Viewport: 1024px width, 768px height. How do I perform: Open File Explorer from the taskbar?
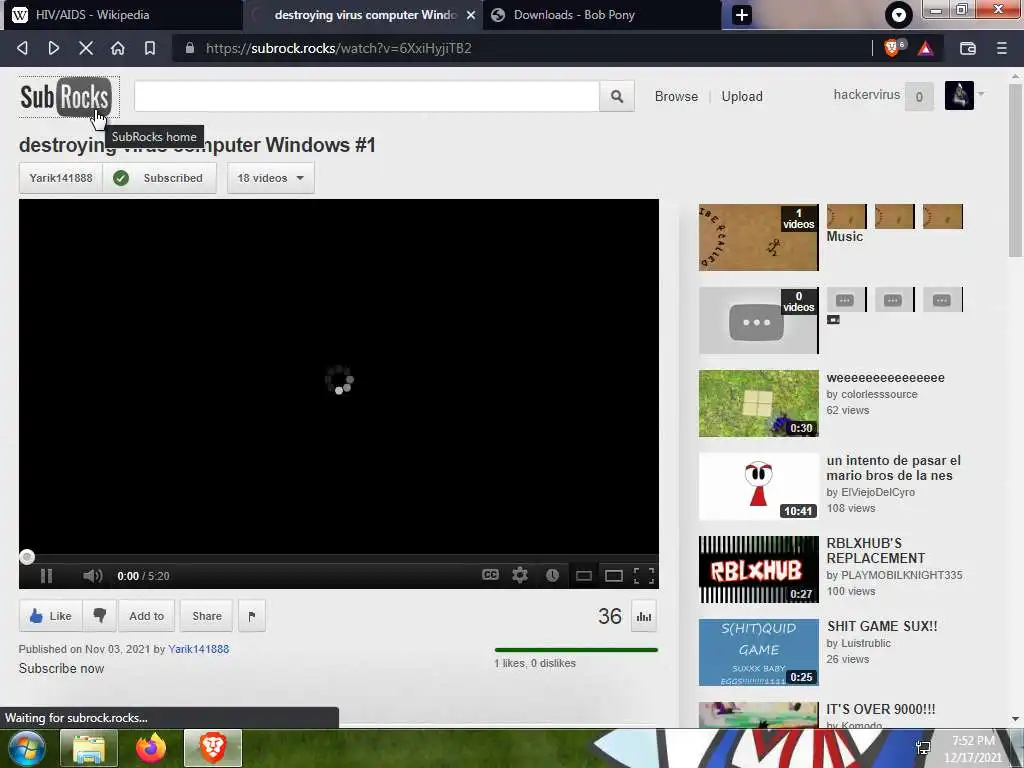point(89,748)
